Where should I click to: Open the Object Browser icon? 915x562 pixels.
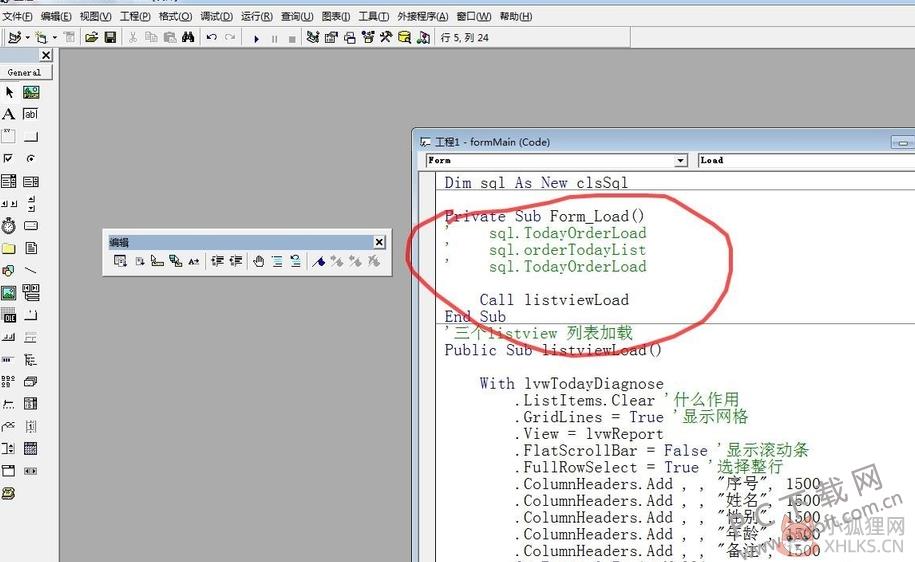click(x=368, y=37)
